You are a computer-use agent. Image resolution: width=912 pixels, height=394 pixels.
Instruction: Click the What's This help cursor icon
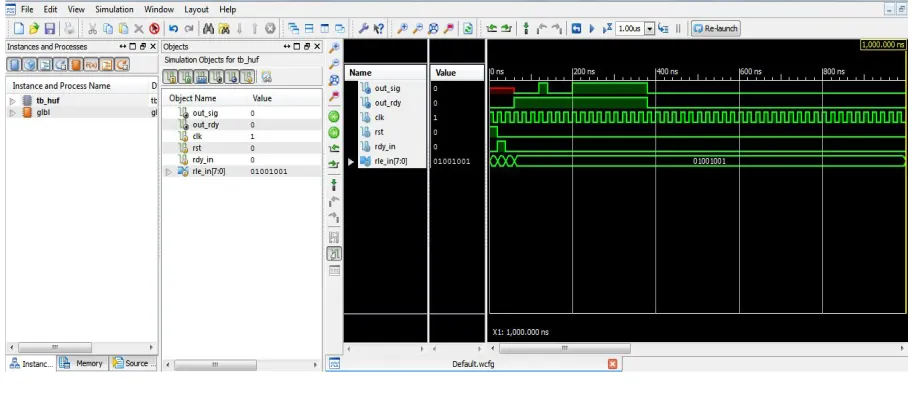point(379,29)
